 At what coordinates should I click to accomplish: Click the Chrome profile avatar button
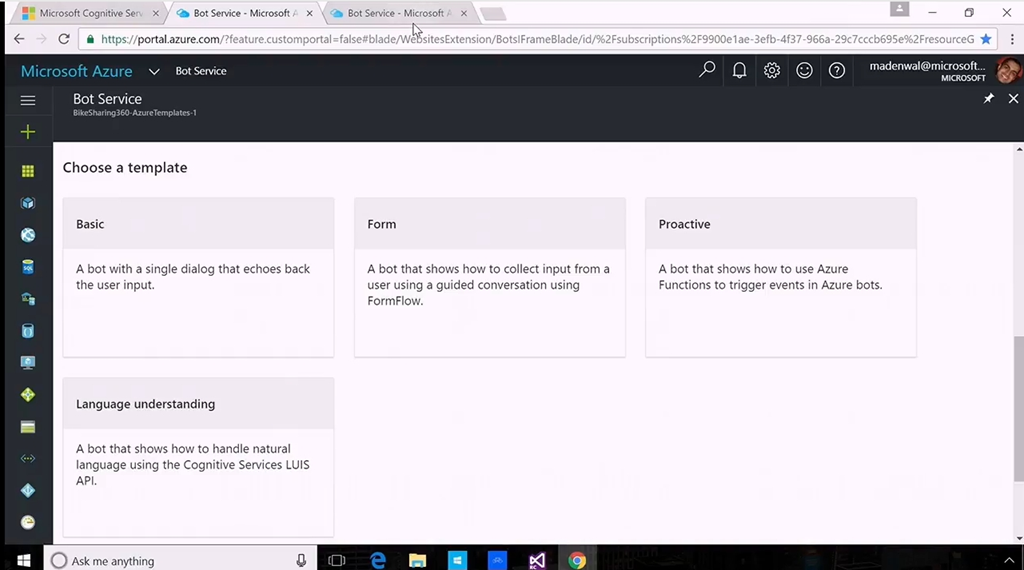(899, 10)
